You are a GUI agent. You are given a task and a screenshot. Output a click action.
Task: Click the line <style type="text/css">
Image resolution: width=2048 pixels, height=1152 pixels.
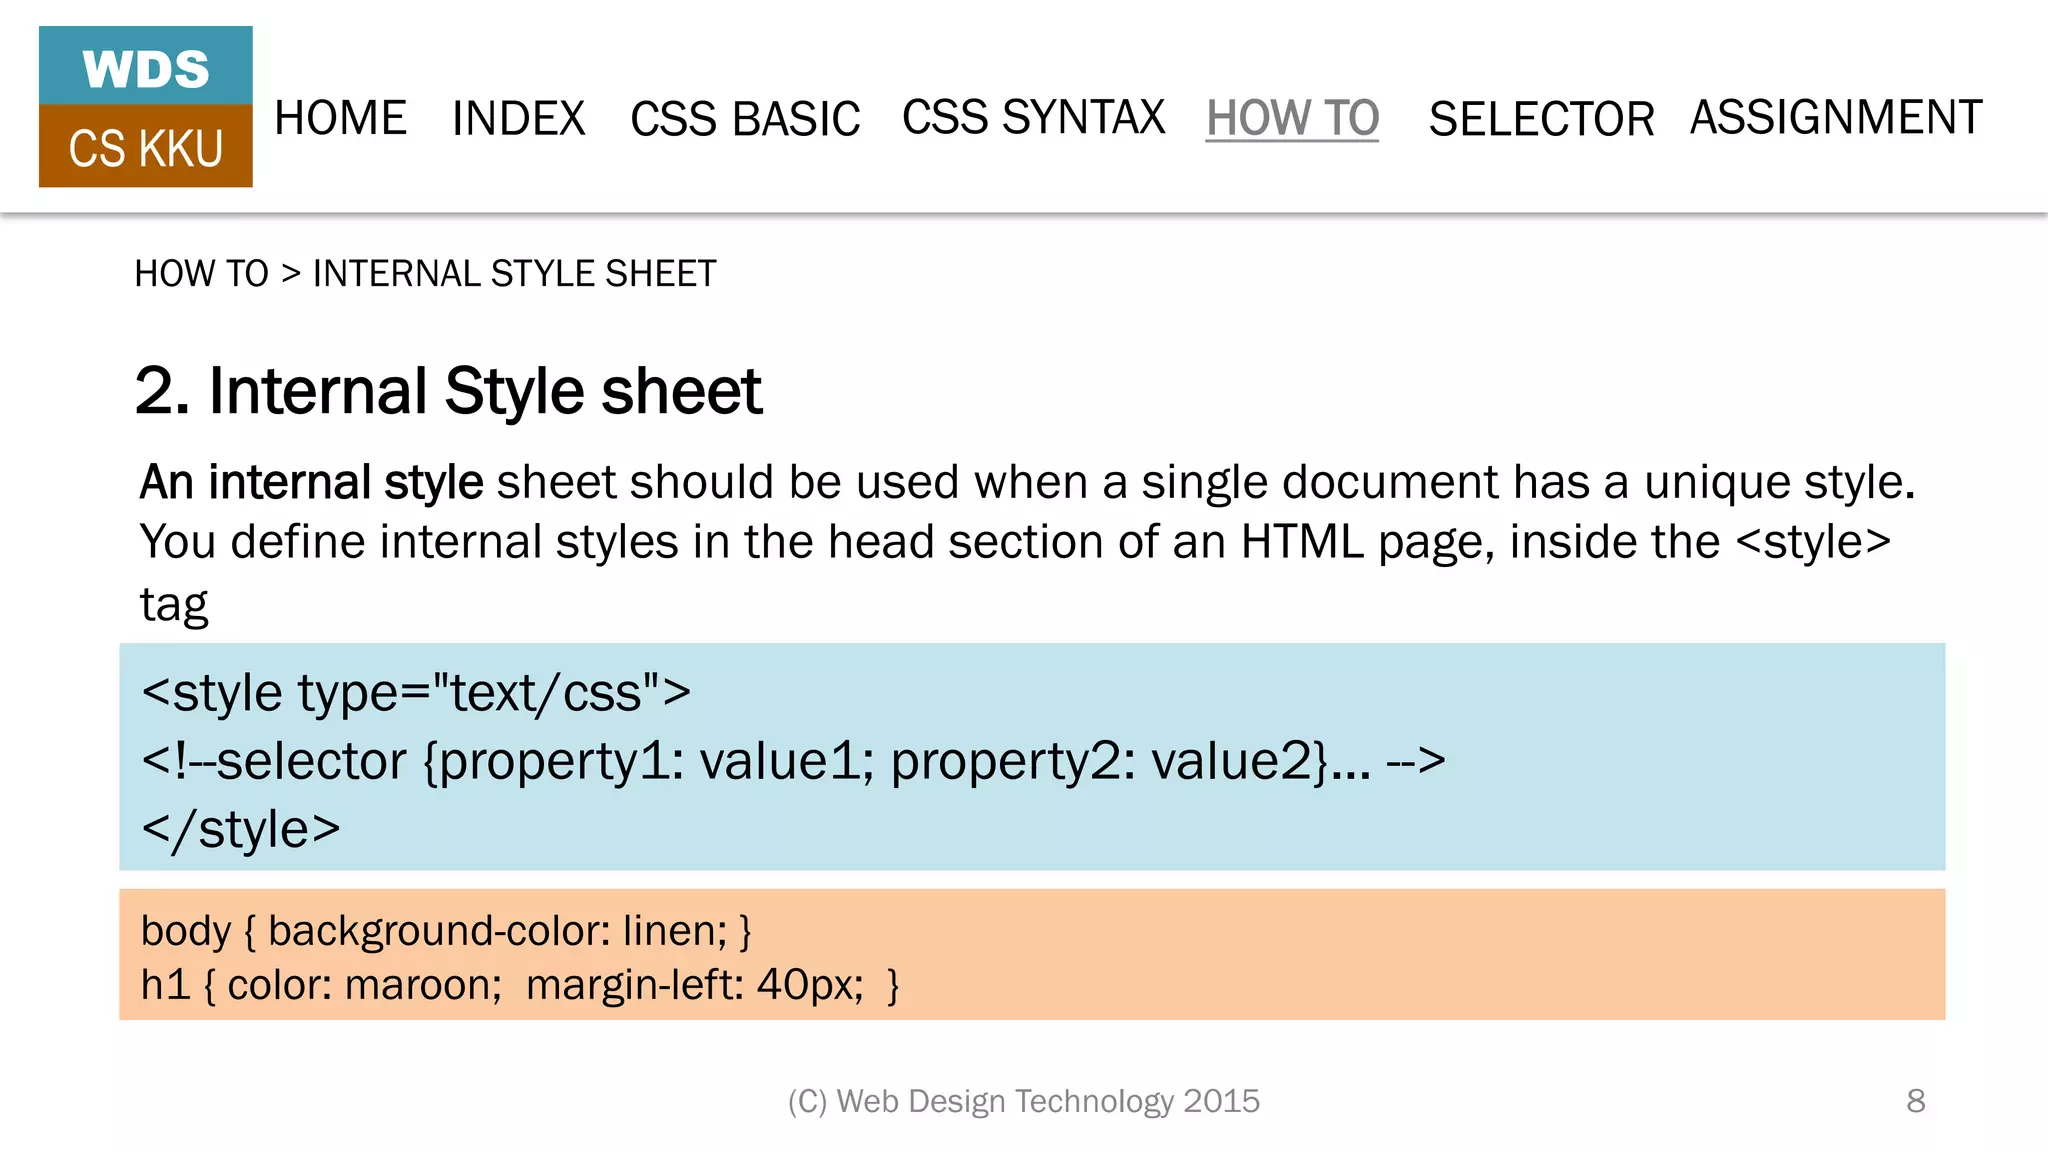[x=416, y=693]
